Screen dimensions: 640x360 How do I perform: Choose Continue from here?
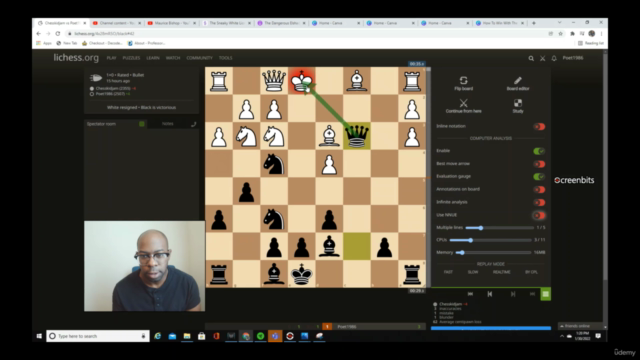pyautogui.click(x=463, y=106)
